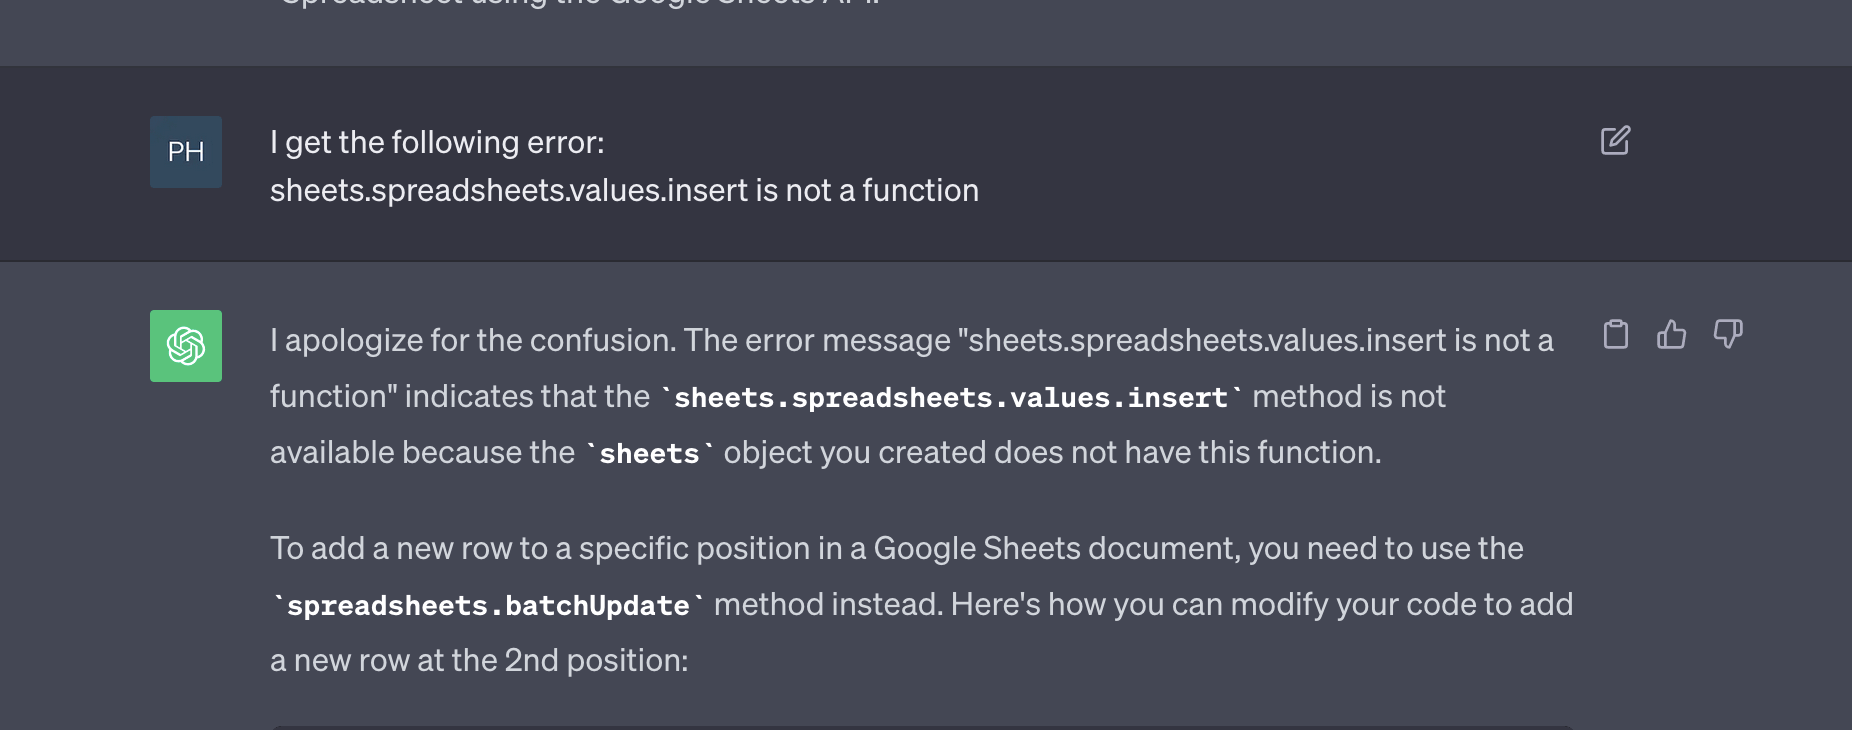This screenshot has width=1852, height=730.
Task: Click the quoted error message in the reply
Action: [1260, 341]
